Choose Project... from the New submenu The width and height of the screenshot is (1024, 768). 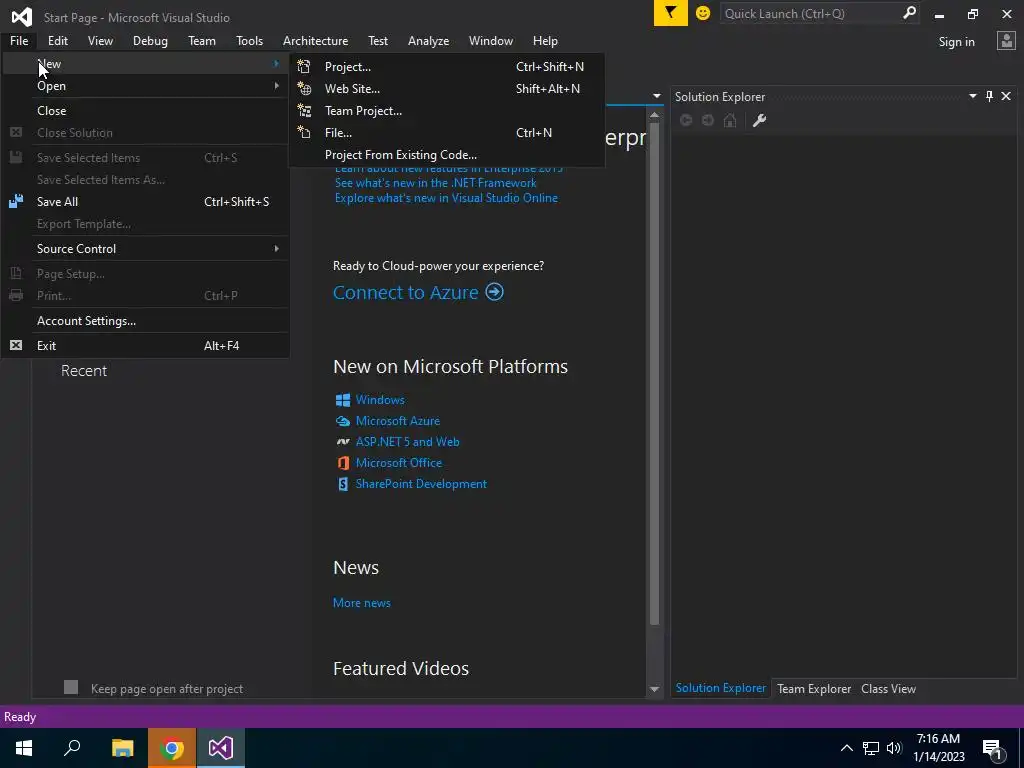(x=446, y=67)
